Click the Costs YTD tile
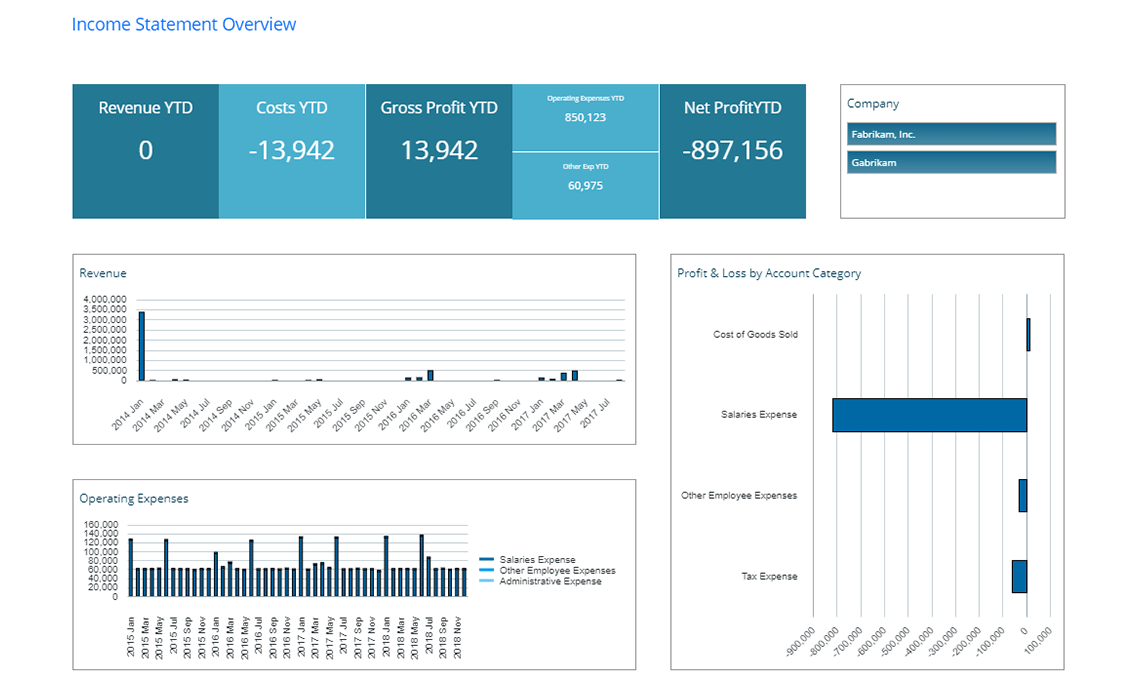The height and width of the screenshot is (687, 1140). point(292,151)
